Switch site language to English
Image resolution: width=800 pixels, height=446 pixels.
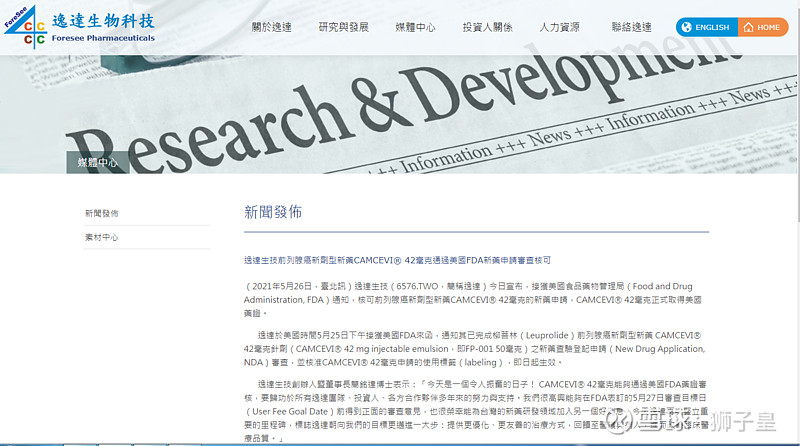pos(707,27)
